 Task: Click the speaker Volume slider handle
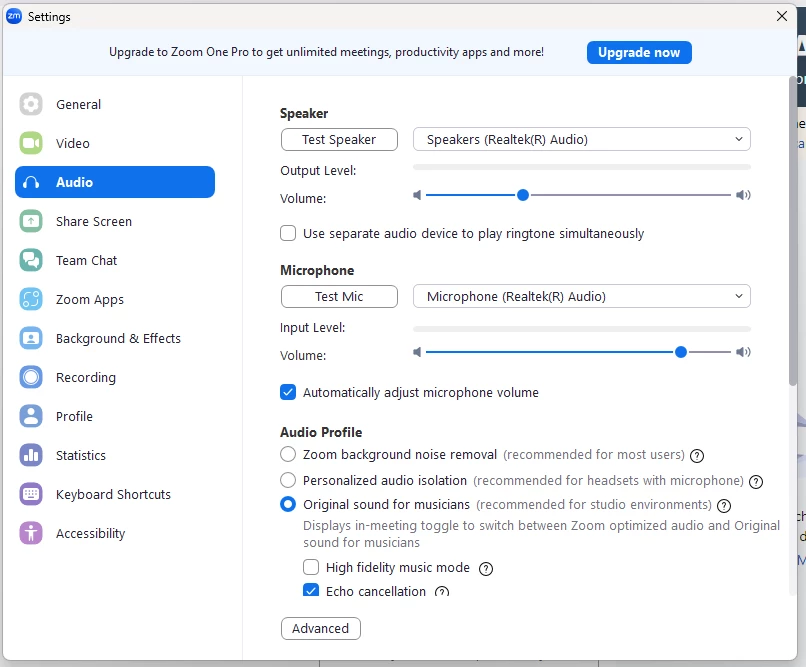tap(523, 195)
